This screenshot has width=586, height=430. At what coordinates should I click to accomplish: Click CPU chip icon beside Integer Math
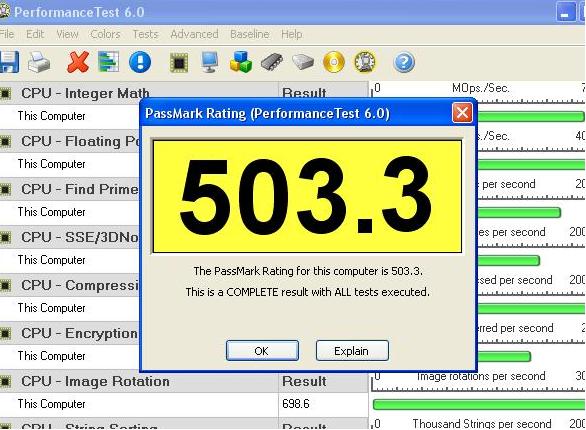[5, 93]
